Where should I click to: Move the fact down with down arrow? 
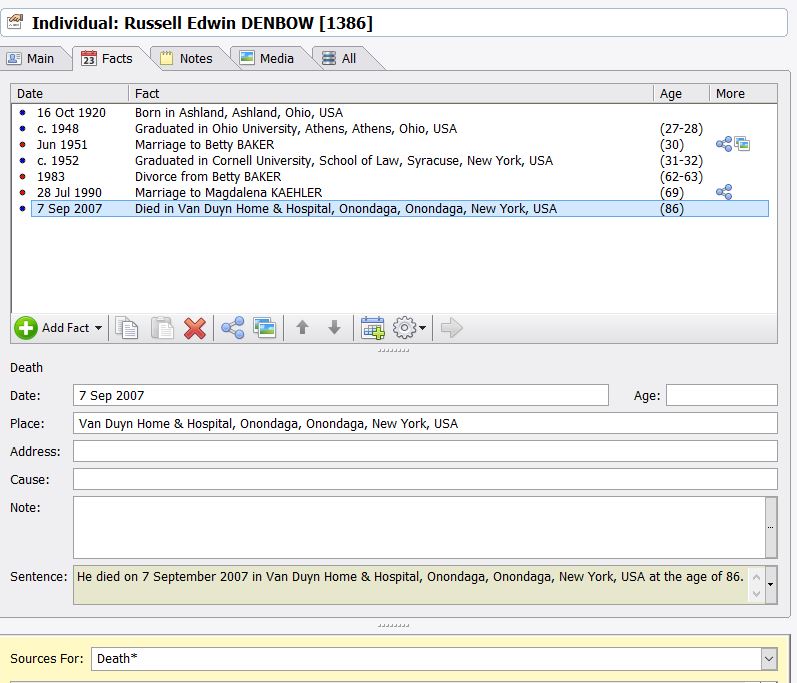335,328
